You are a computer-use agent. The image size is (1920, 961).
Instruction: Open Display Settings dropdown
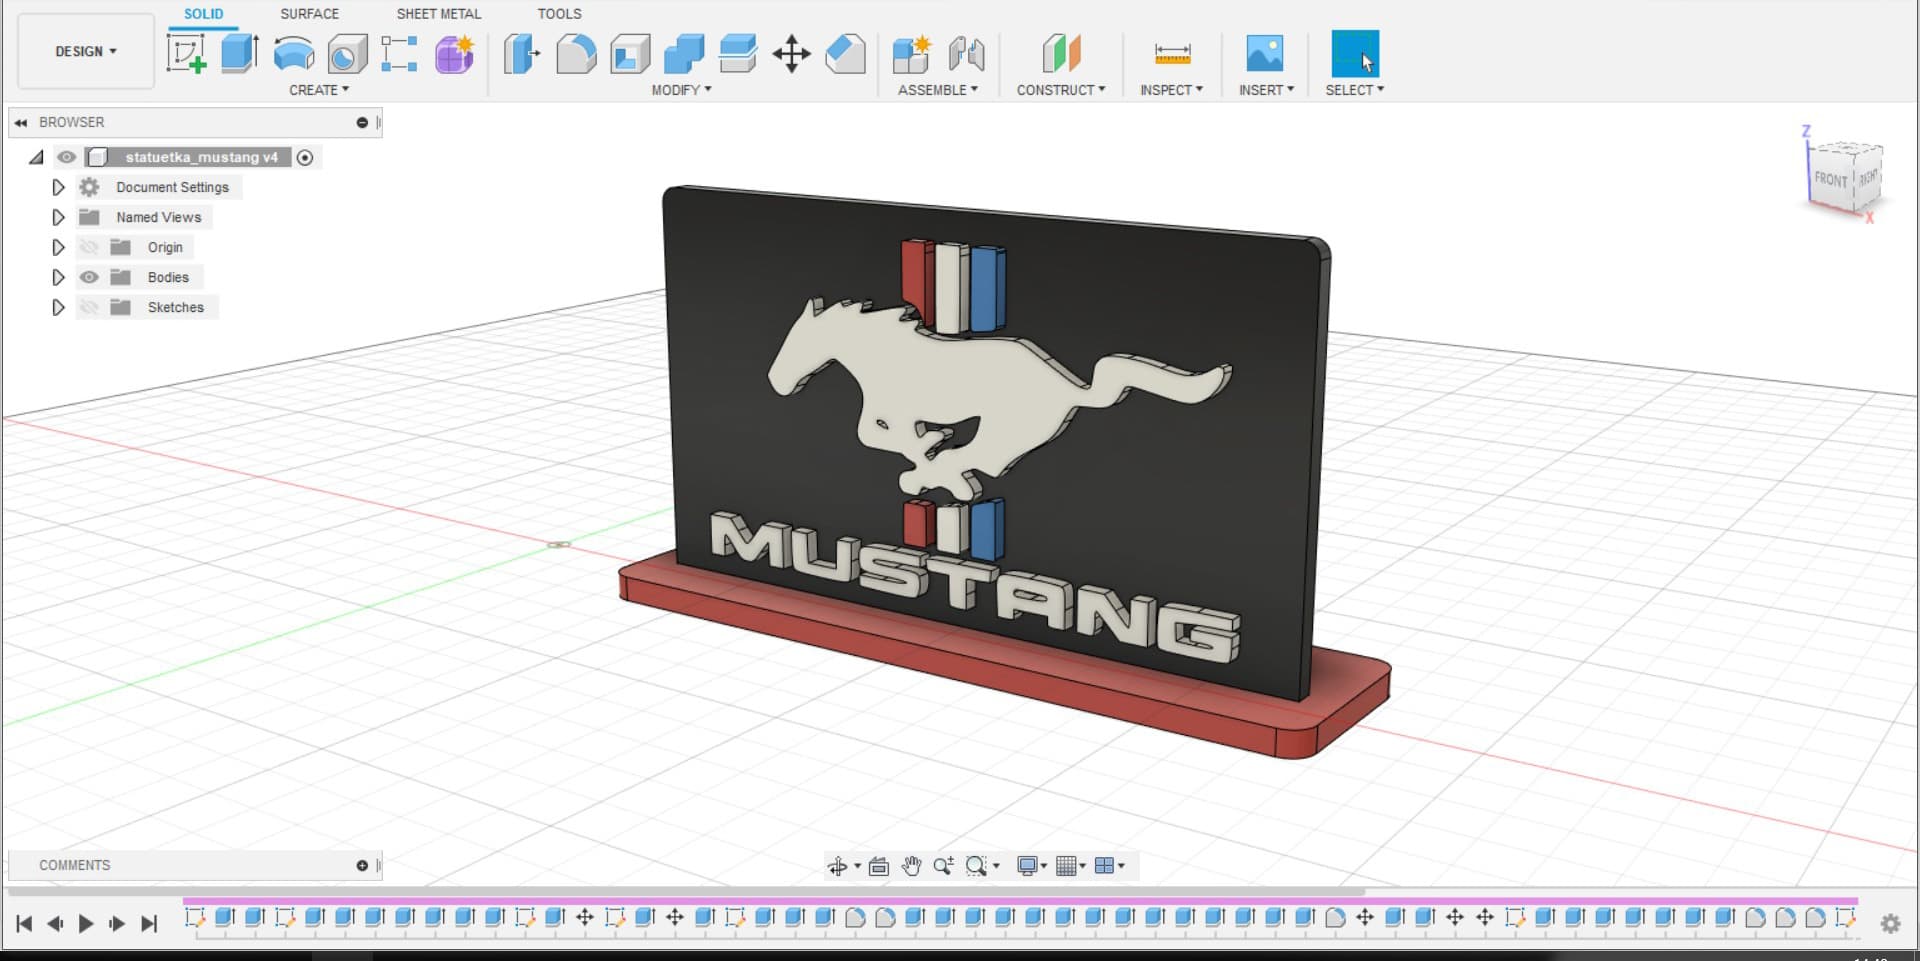(1031, 866)
